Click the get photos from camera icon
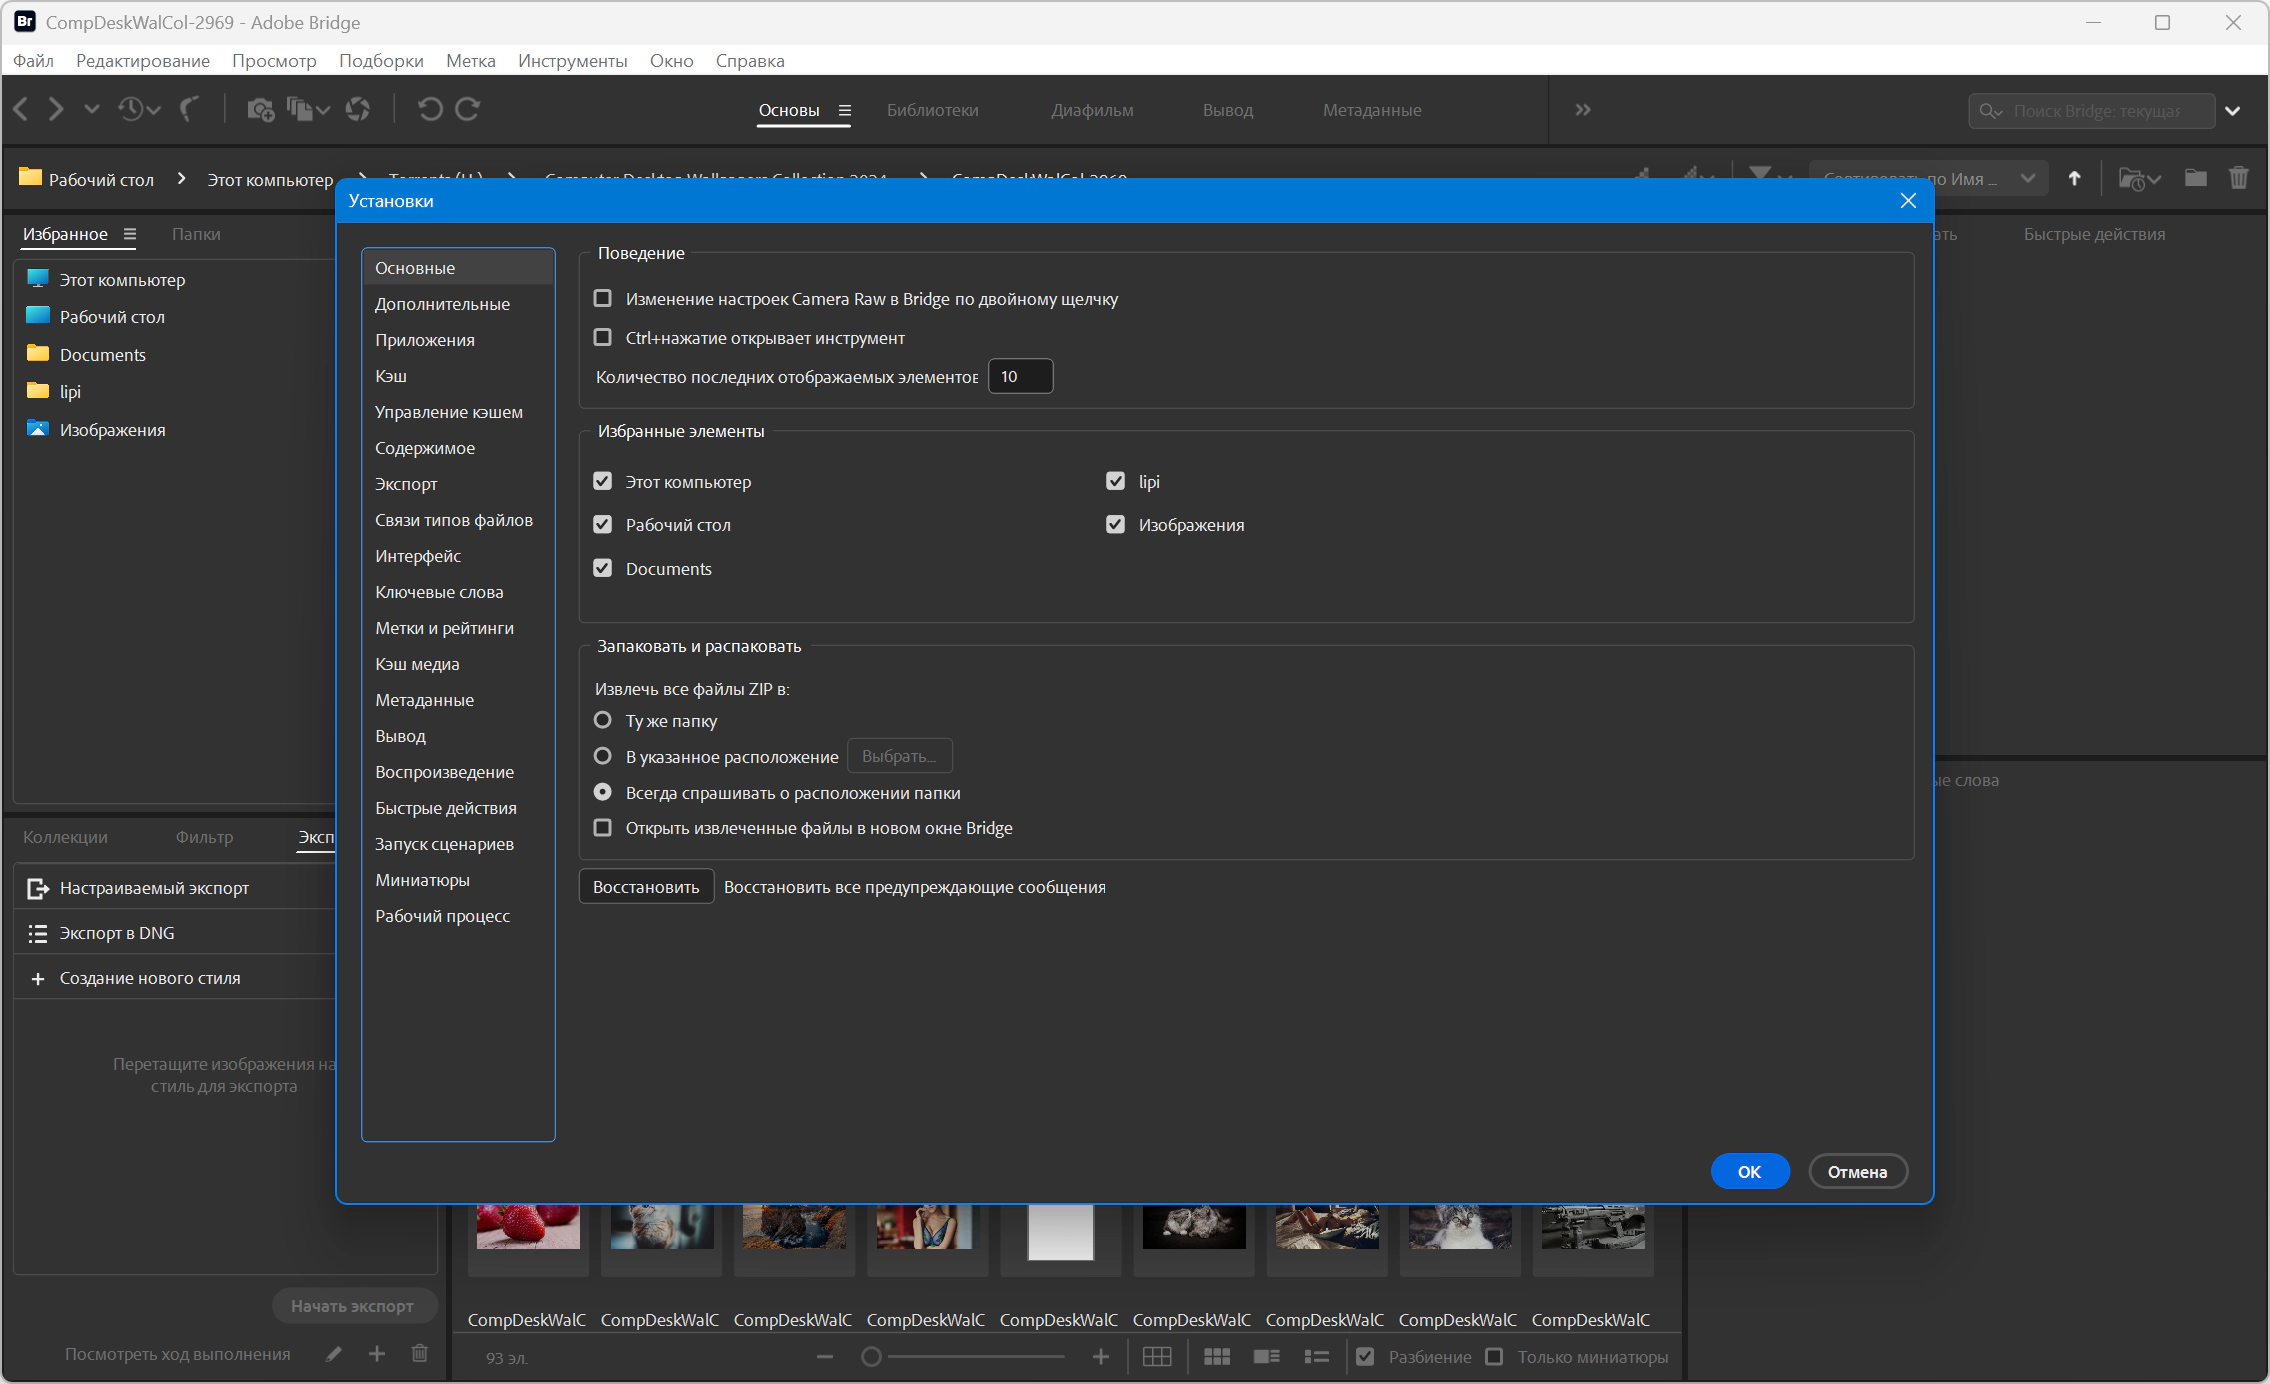The image size is (2270, 1384). (260, 109)
